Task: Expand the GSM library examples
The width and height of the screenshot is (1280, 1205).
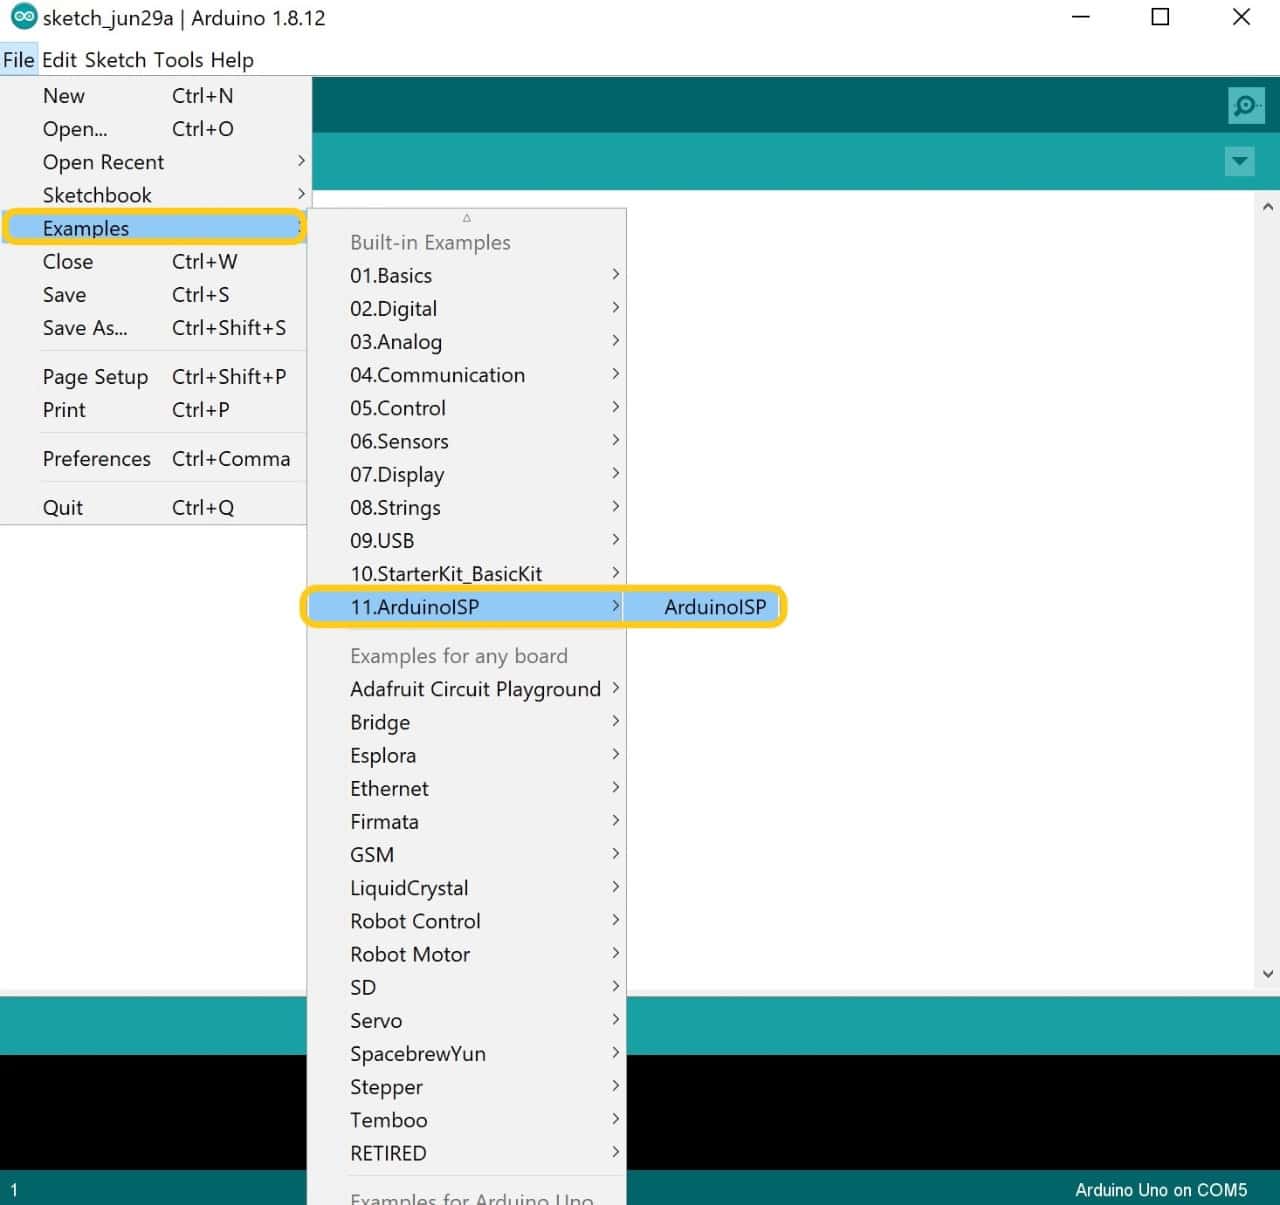Action: click(x=467, y=855)
